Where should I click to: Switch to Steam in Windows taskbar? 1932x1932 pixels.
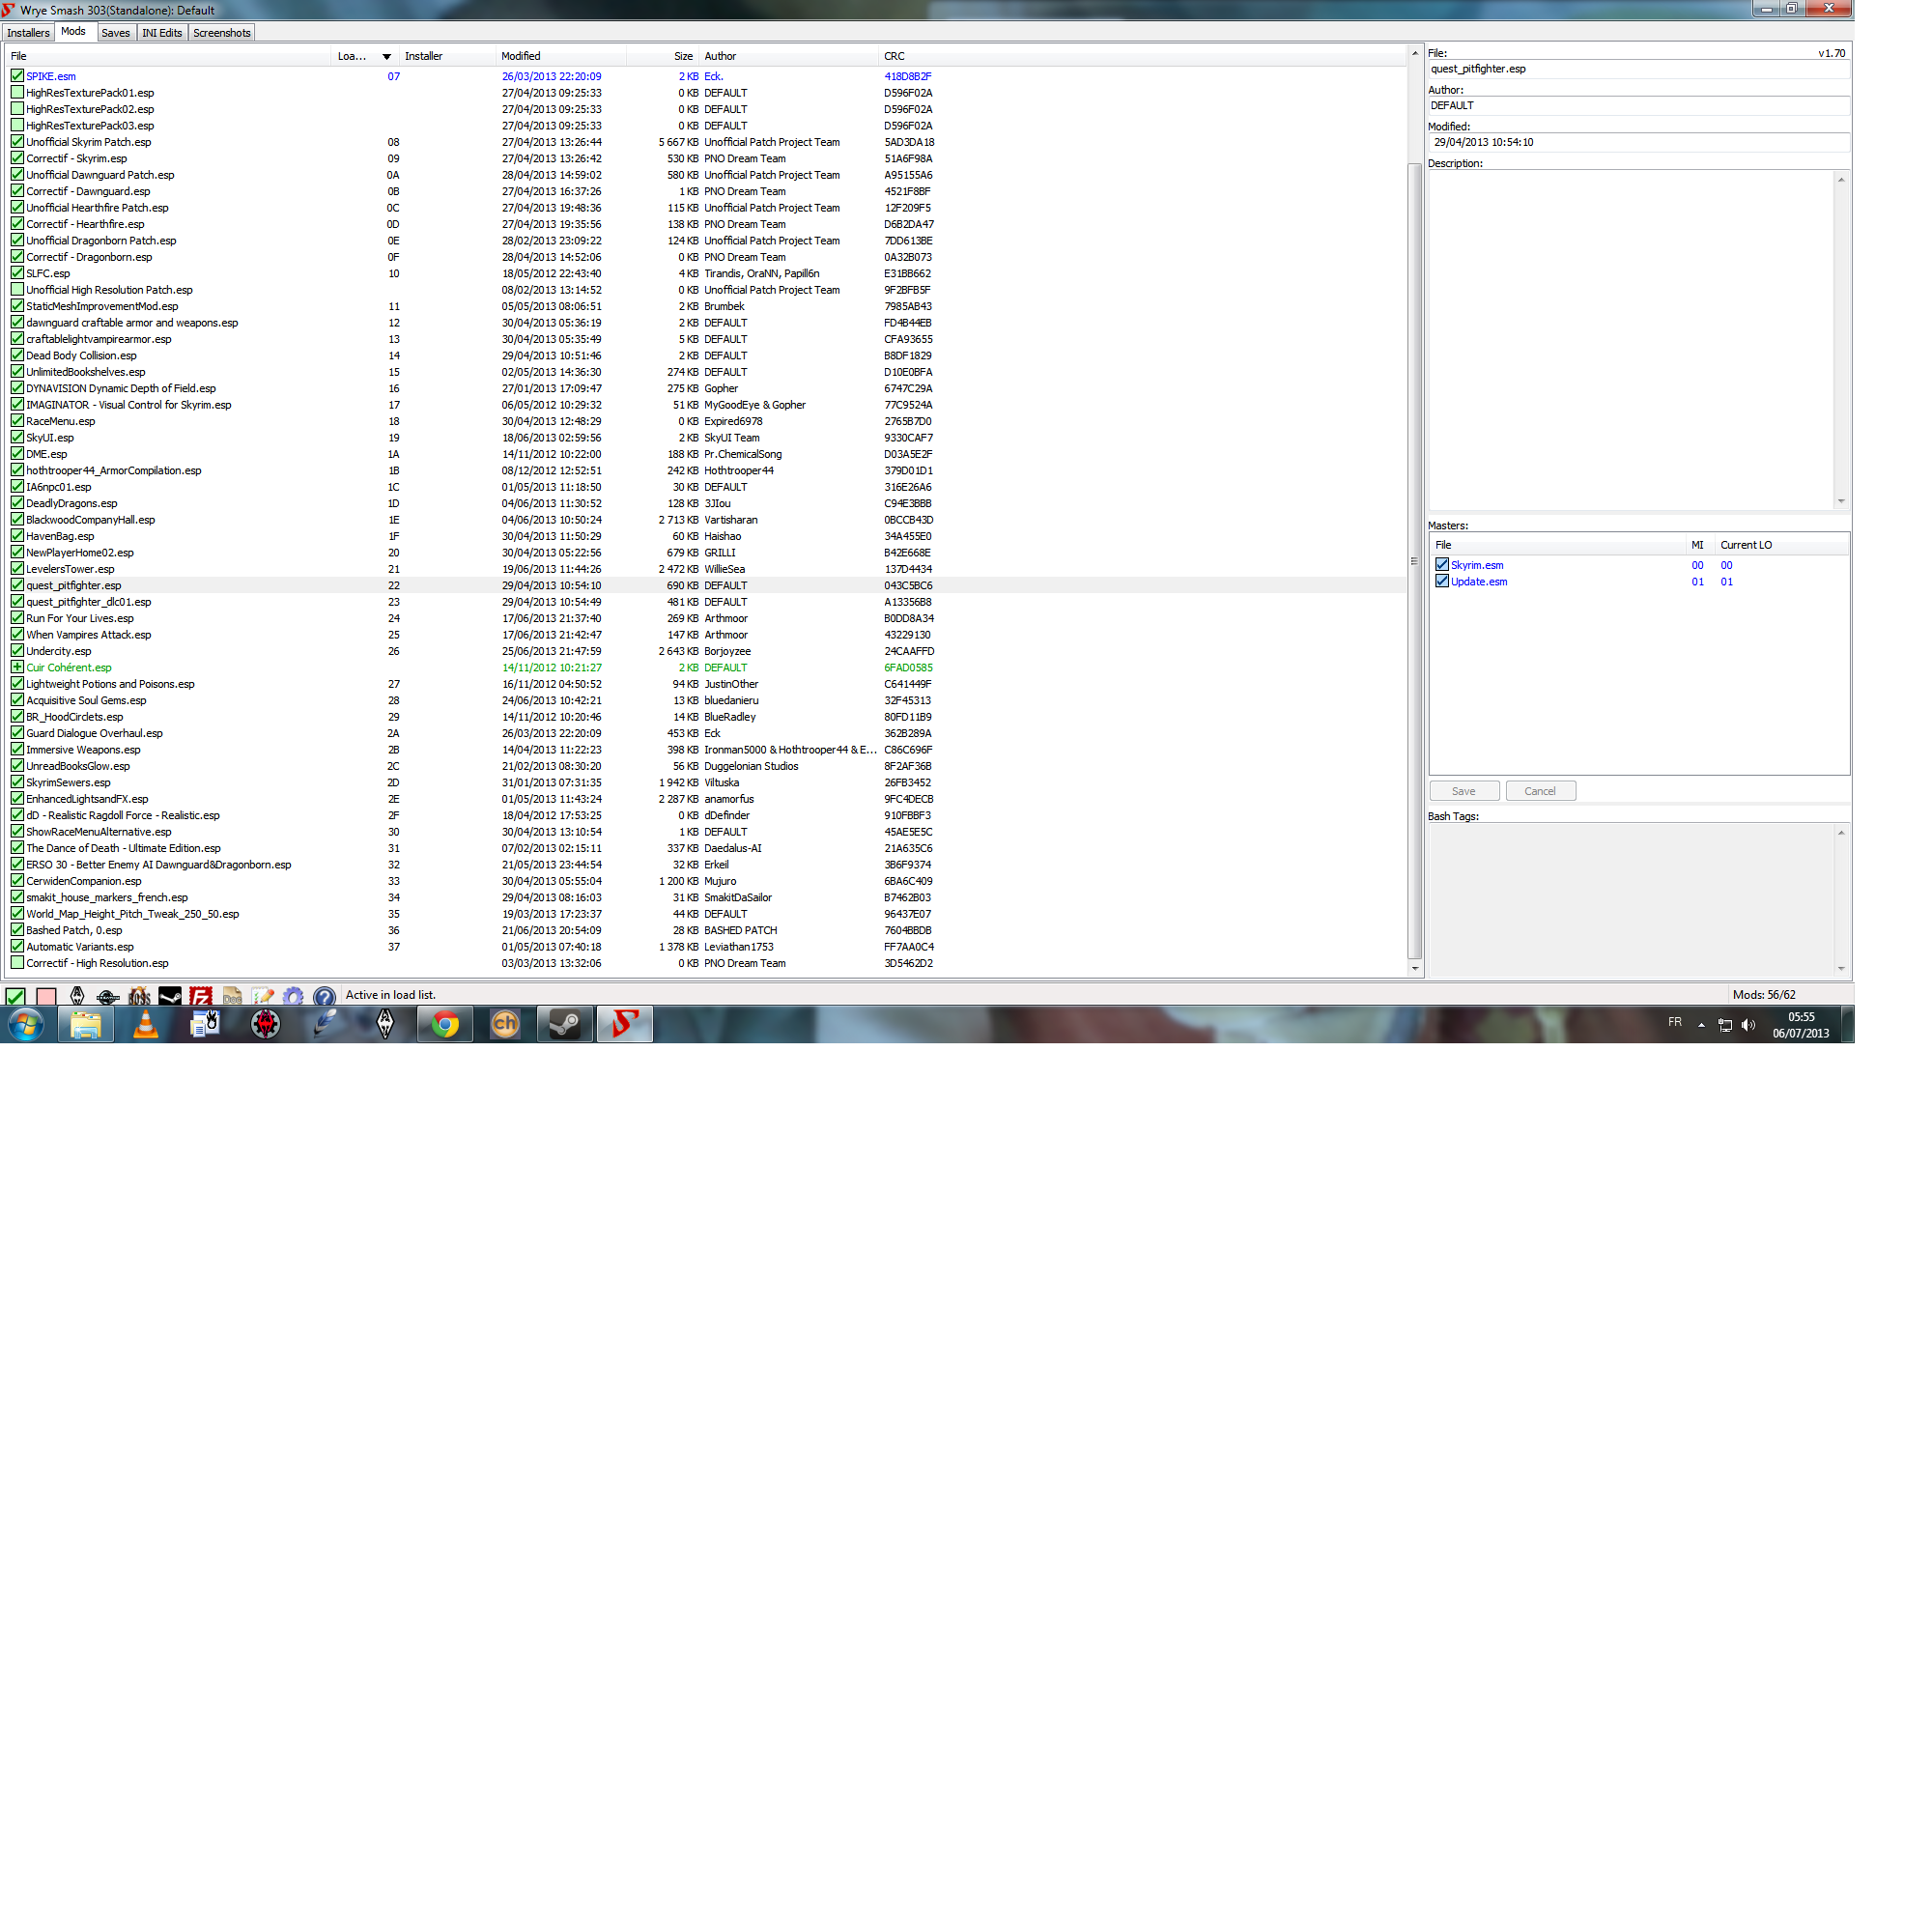pyautogui.click(x=565, y=1024)
